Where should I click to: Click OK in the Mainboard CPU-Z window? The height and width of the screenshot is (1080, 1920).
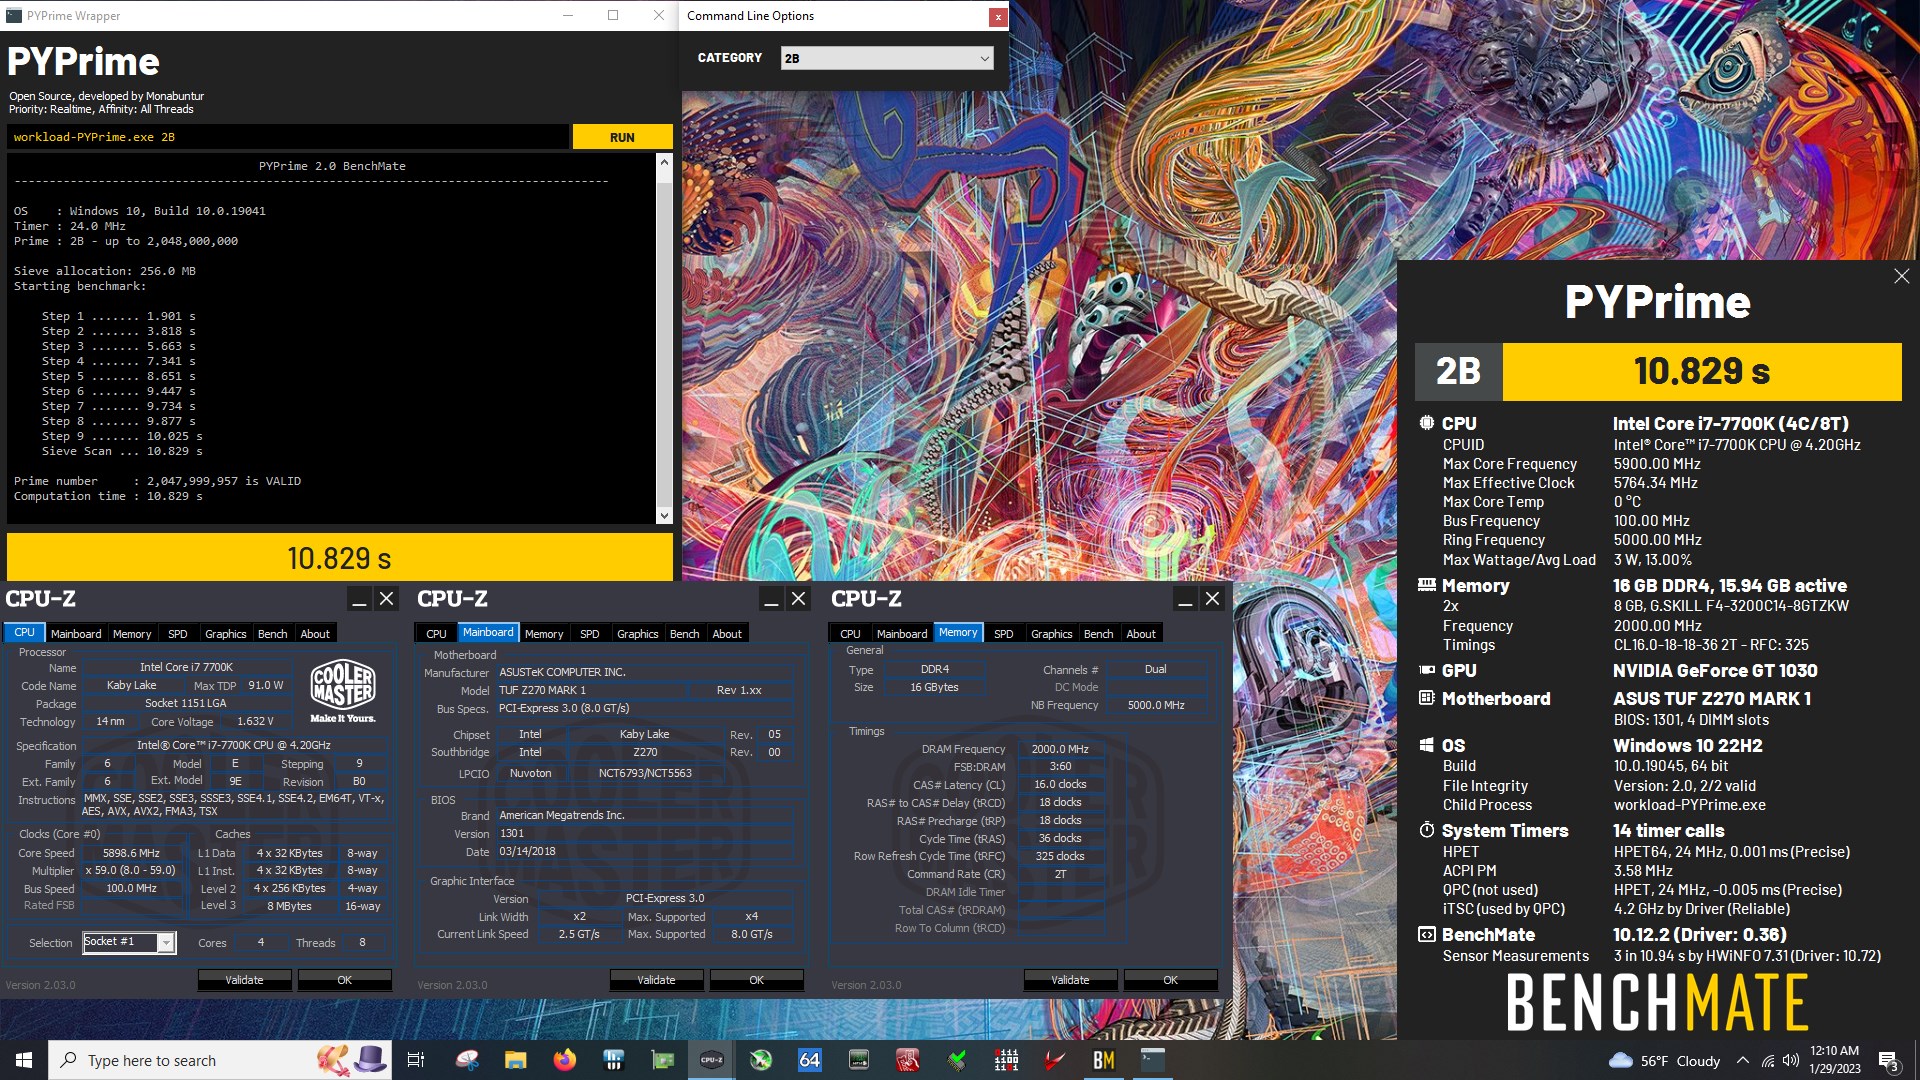coord(757,980)
